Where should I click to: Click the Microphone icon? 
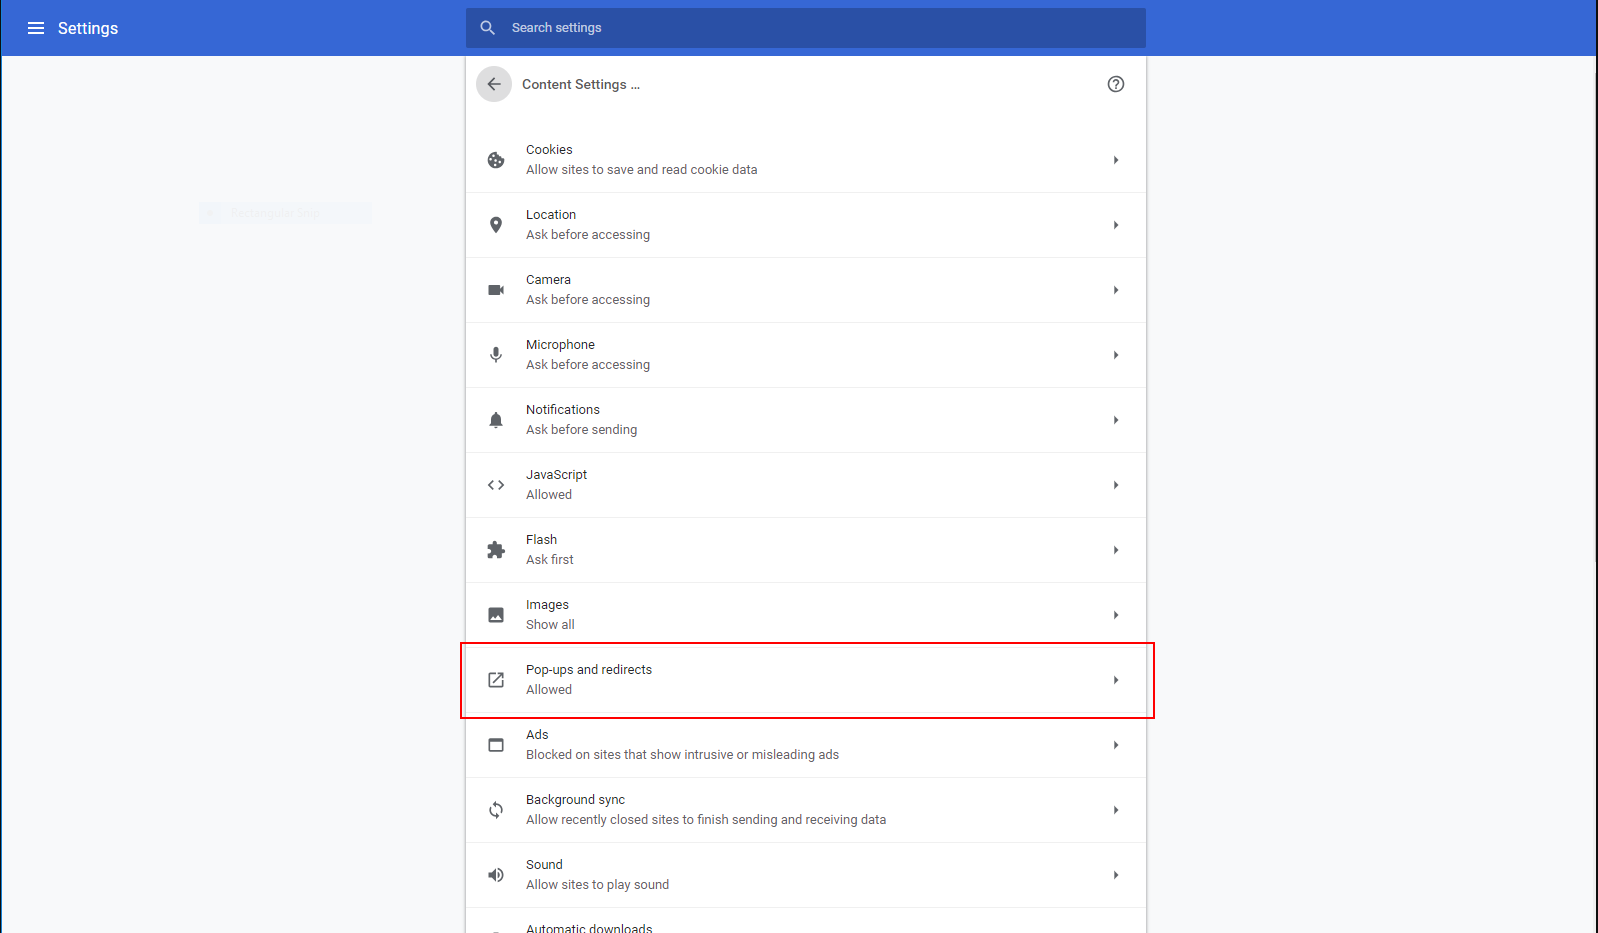496,355
